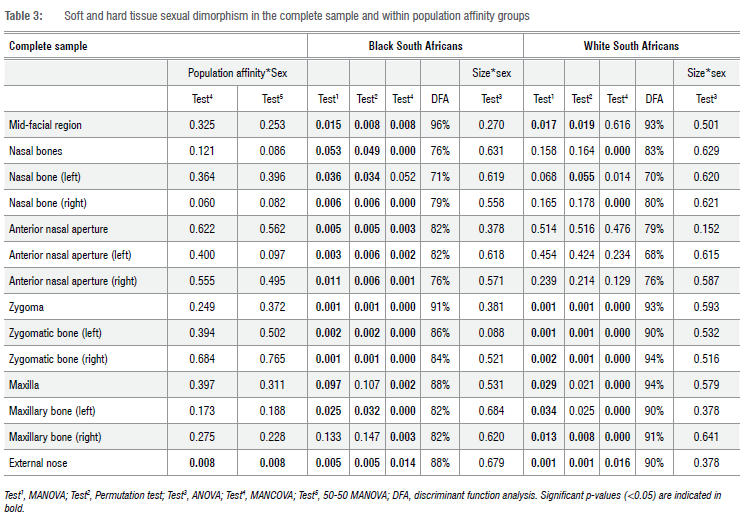The image size is (747, 522).
Task: Select the 0.133 value in Maxillary bone (right) row
Action: pos(327,437)
